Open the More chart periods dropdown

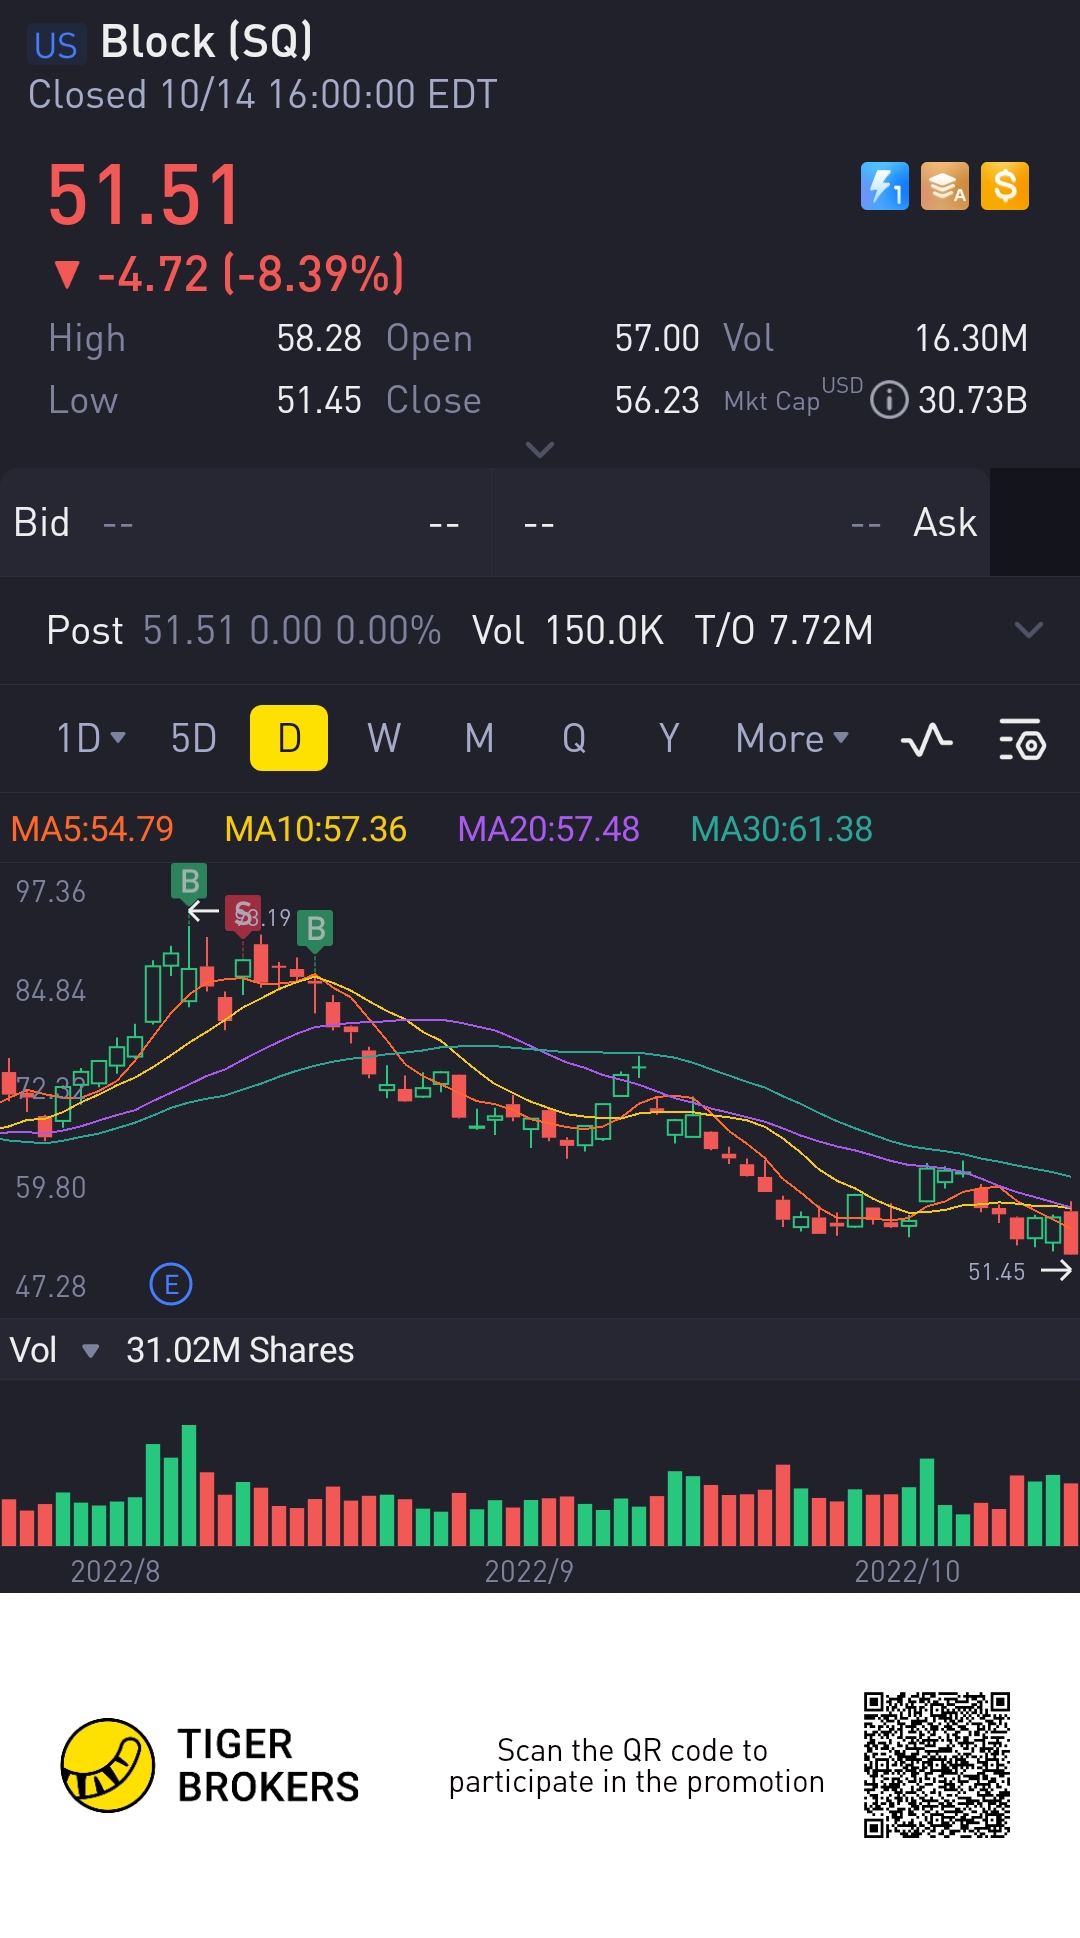pos(792,738)
